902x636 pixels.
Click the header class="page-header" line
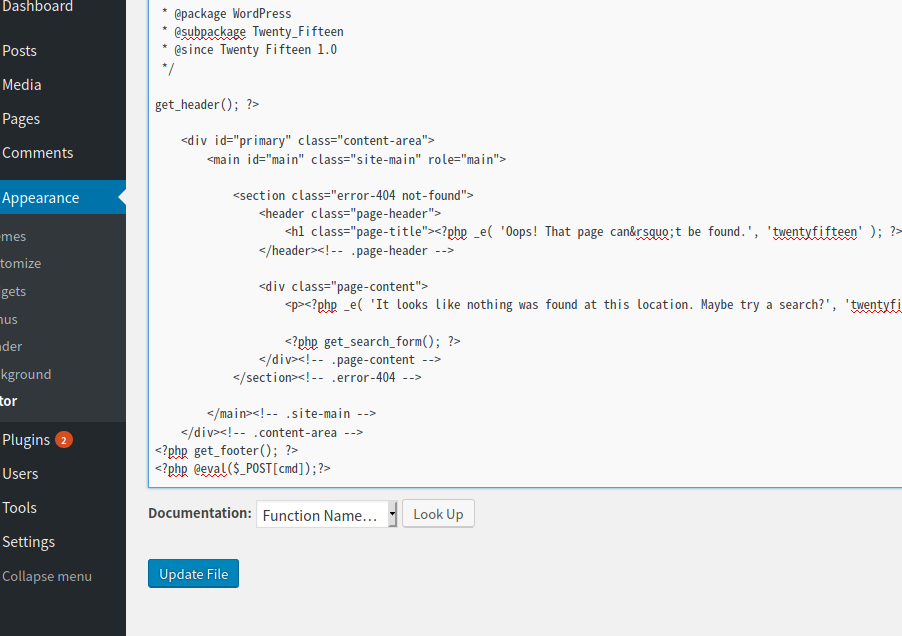click(350, 214)
